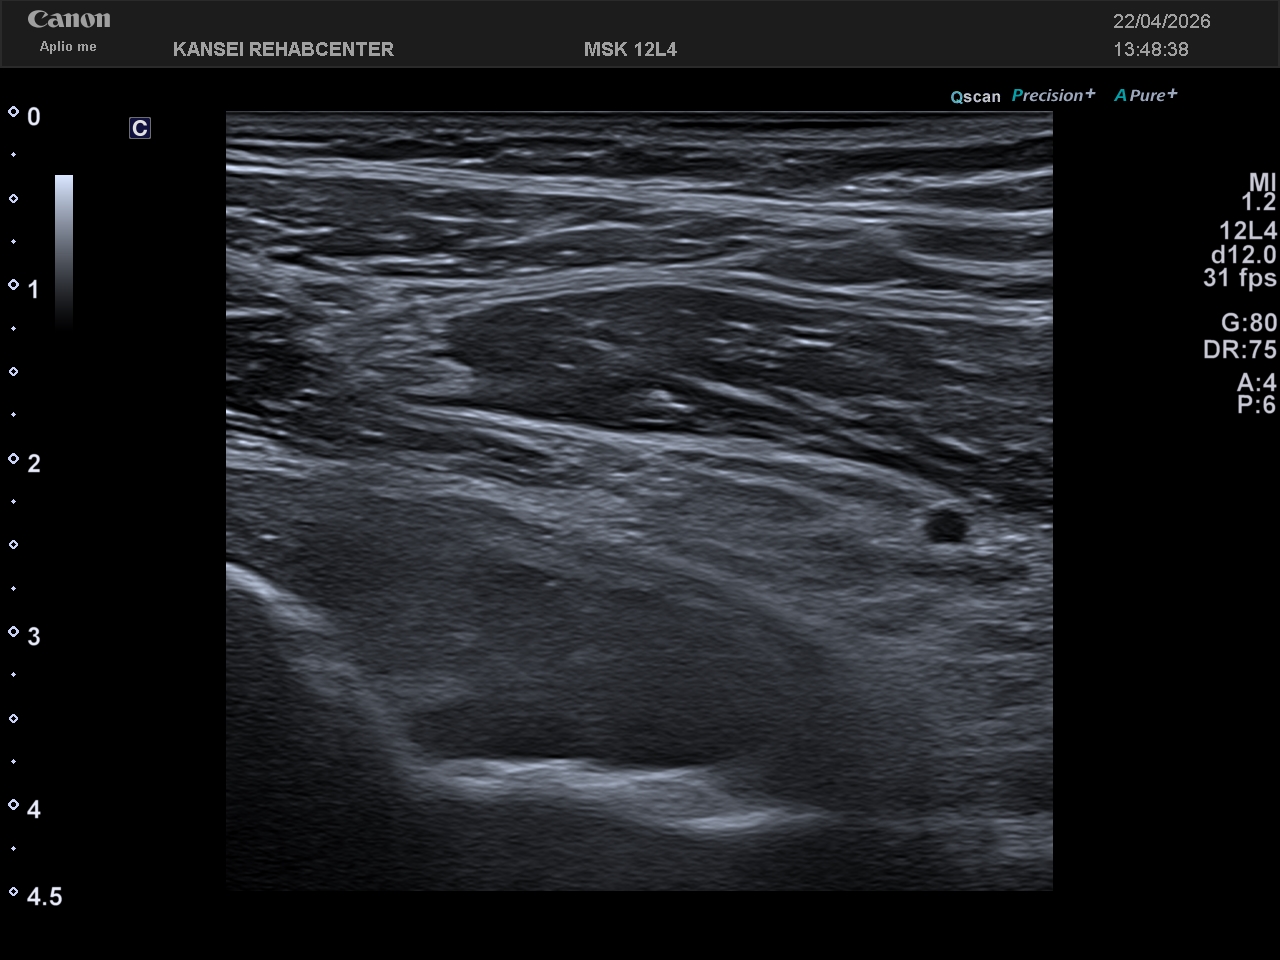
Task: Click the C orientation marker icon
Action: (x=140, y=128)
